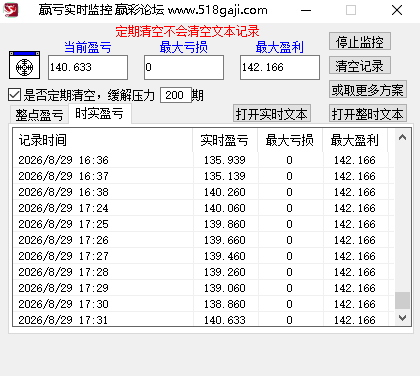
Task: Click the value 140.060
Action: 225,208
